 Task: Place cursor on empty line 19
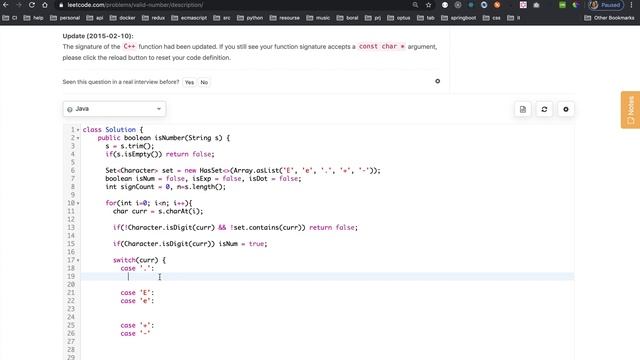click(x=327, y=276)
